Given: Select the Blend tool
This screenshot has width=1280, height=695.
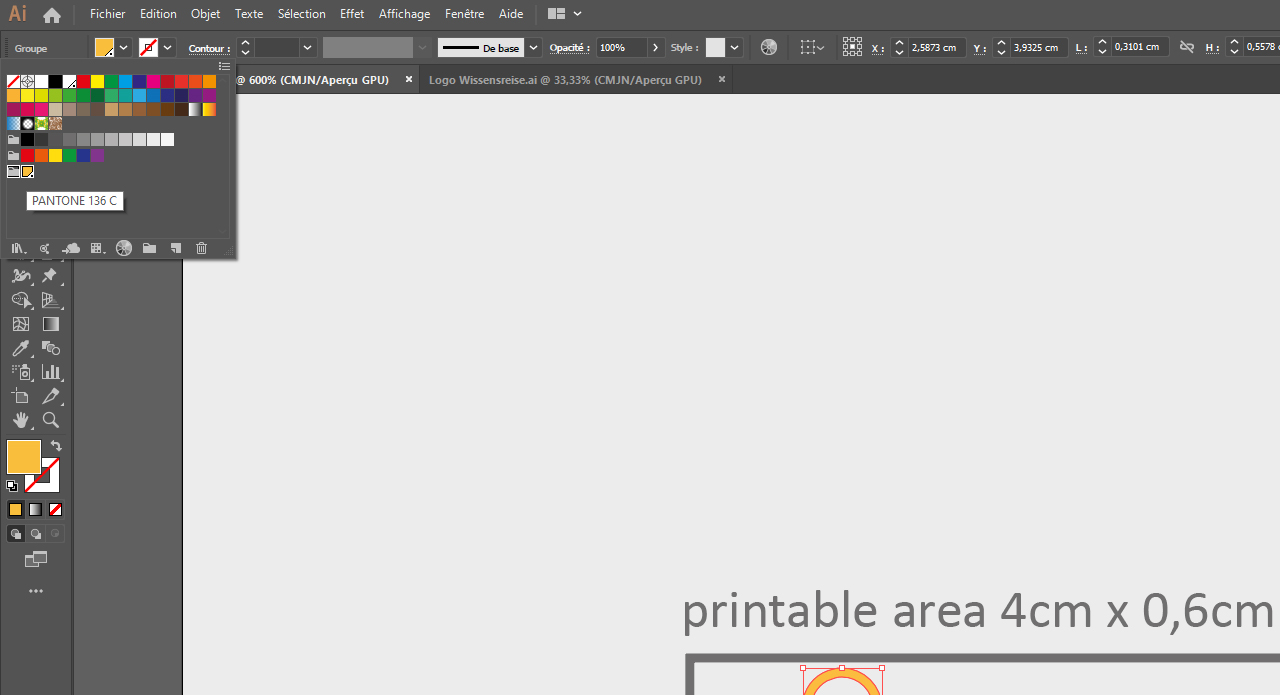Looking at the screenshot, I should click(50, 348).
